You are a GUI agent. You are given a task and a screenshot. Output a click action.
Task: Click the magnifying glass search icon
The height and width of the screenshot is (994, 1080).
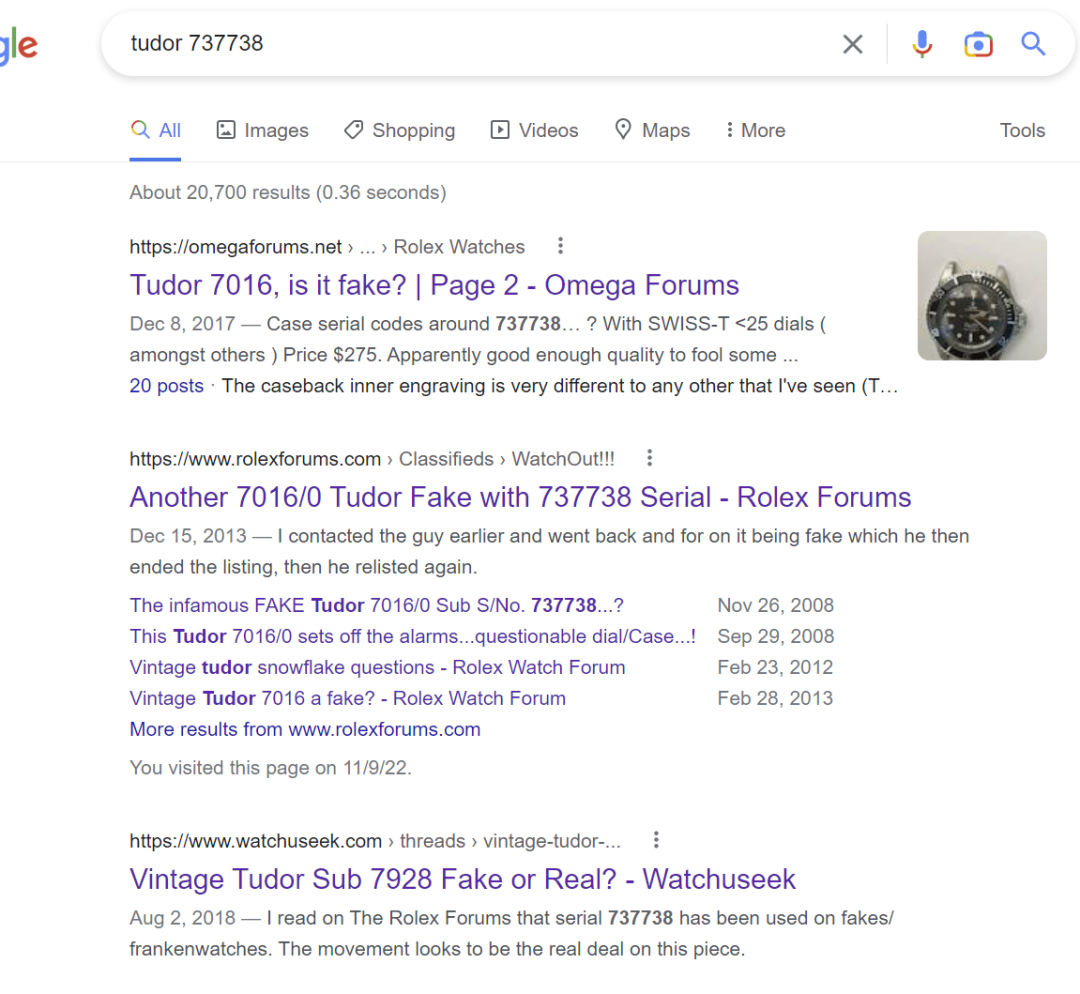[x=1033, y=44]
